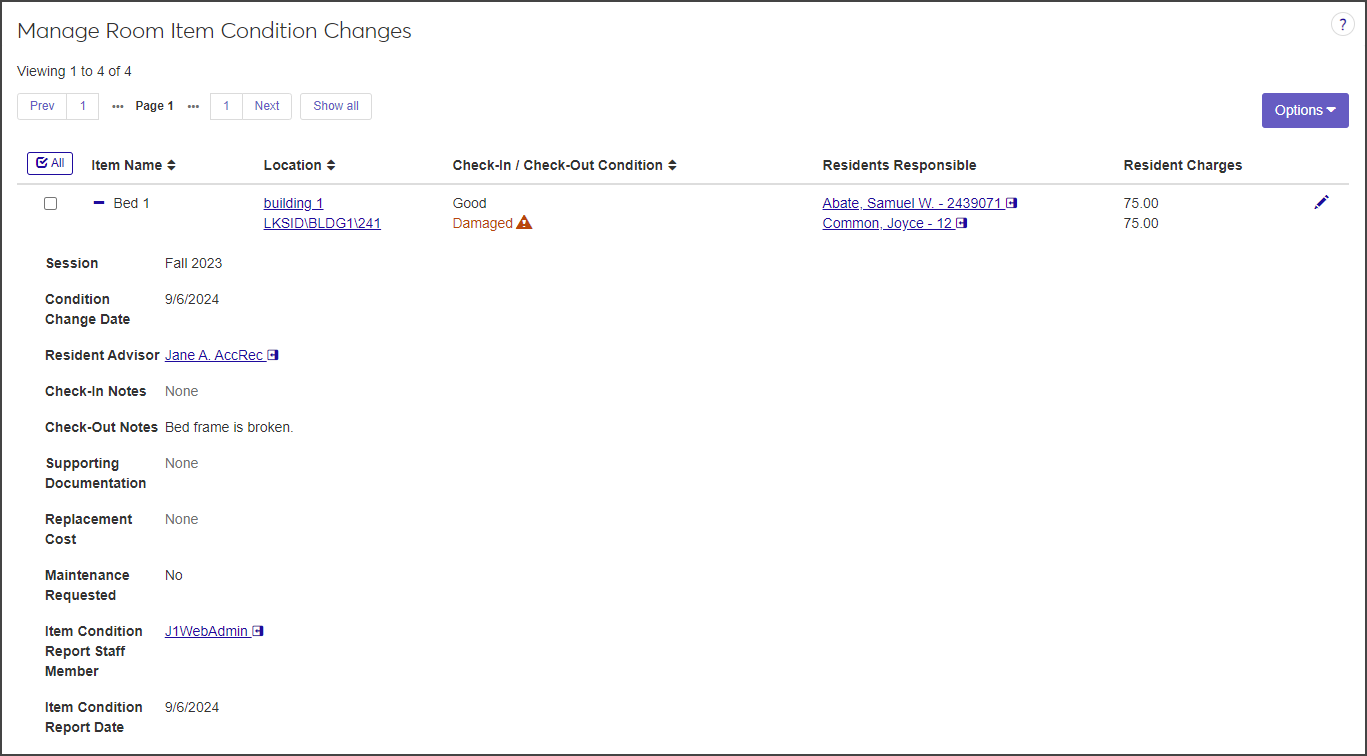
Task: Click the Bed 1 item name
Action: point(131,203)
